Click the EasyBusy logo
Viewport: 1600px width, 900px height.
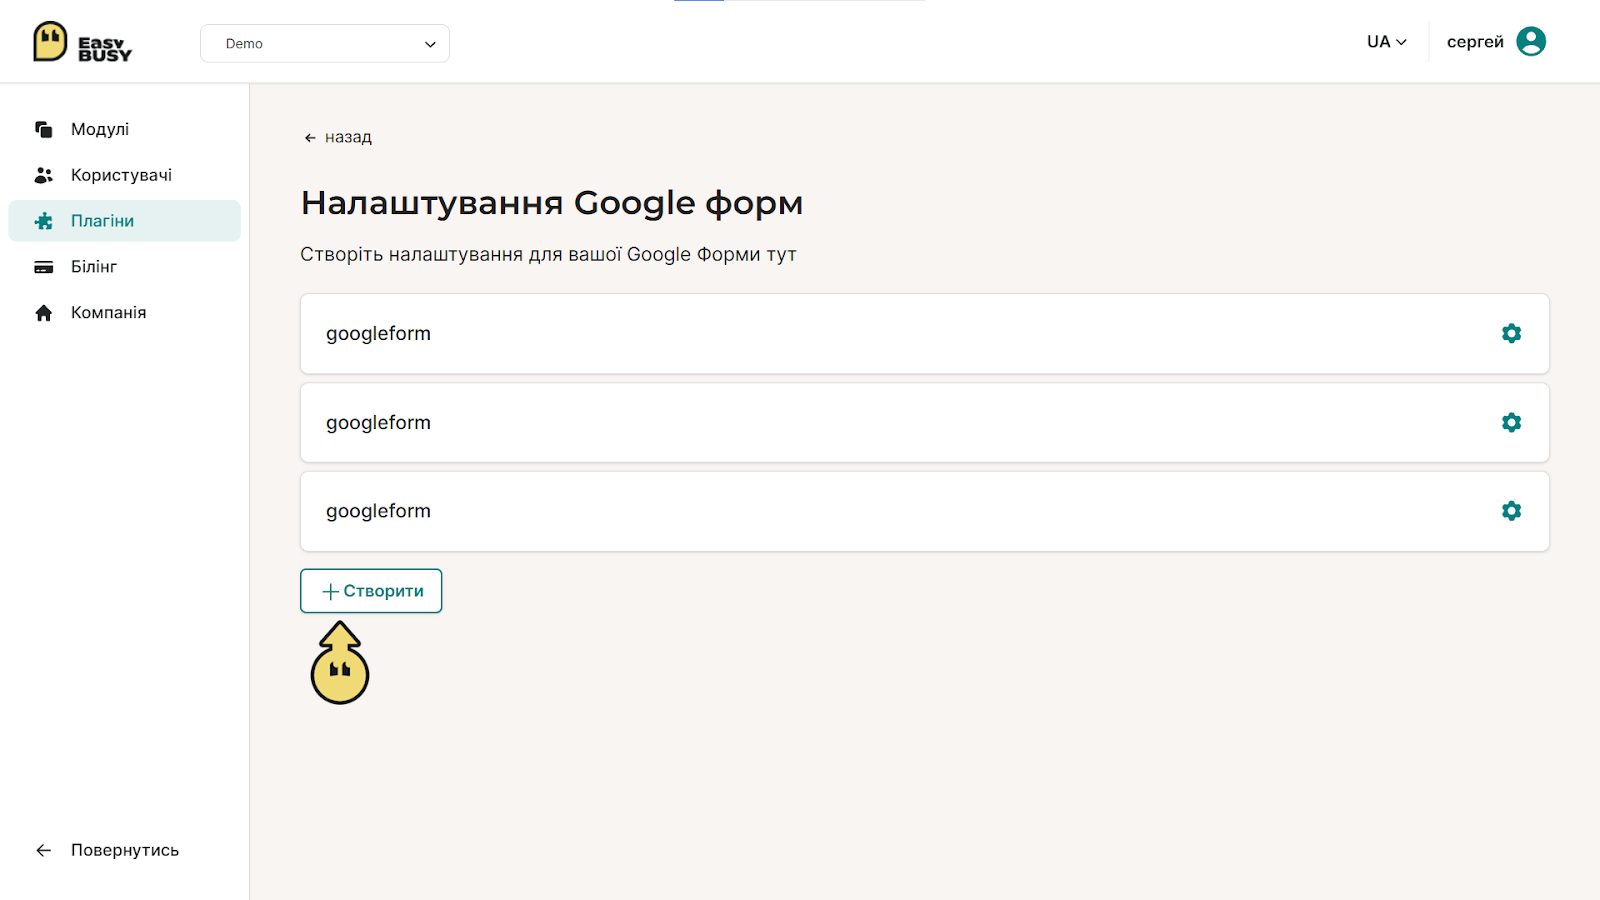pos(82,42)
